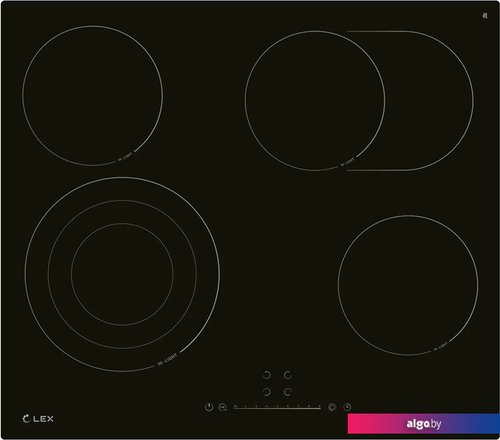Screen dimensions: 500x440
Task: Click the small mark in top-right corner
Action: point(485,15)
